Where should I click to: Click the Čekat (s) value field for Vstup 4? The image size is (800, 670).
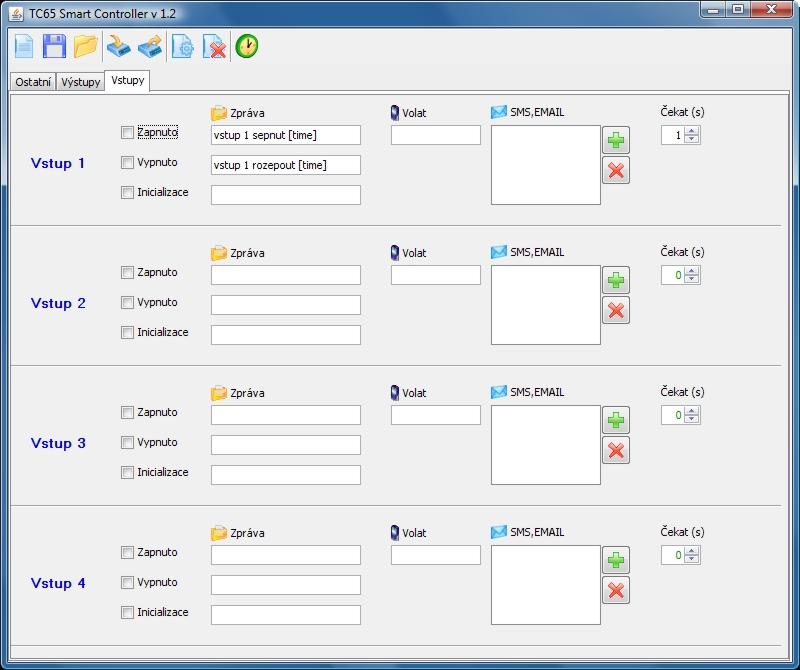coord(673,555)
